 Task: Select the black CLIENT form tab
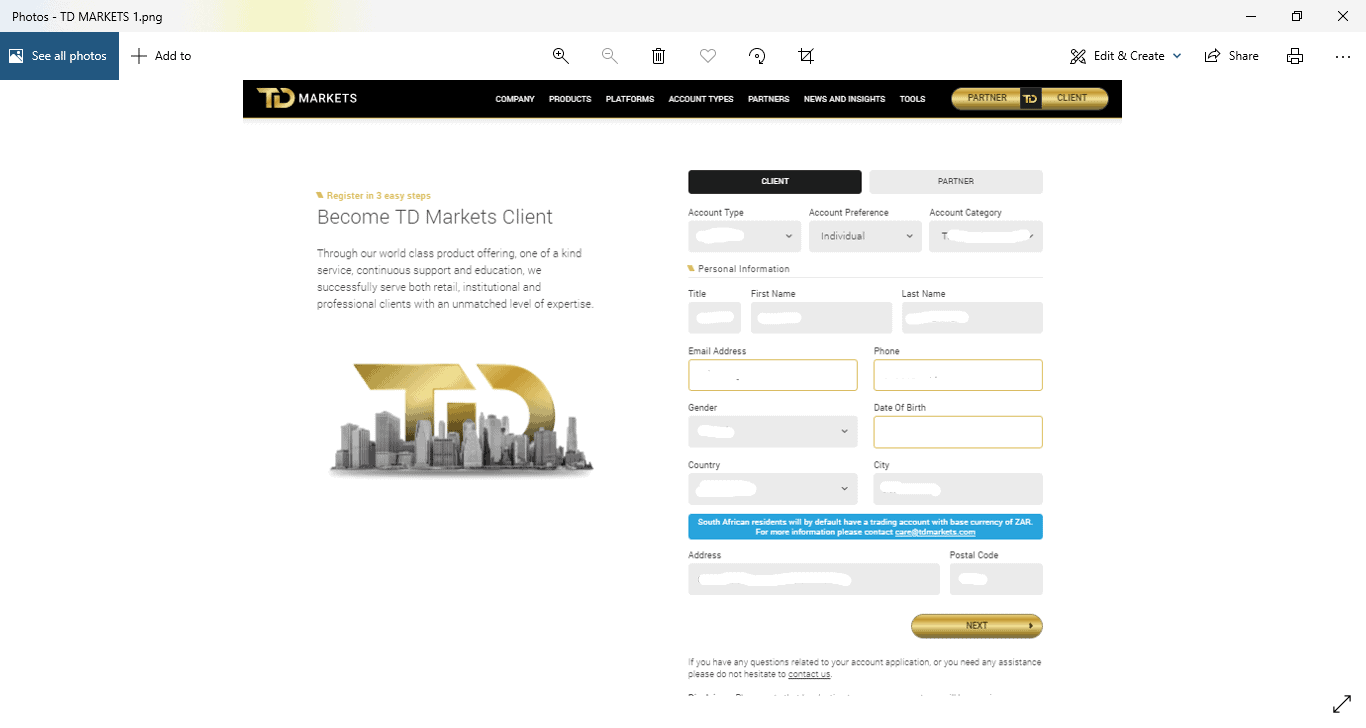(x=775, y=181)
